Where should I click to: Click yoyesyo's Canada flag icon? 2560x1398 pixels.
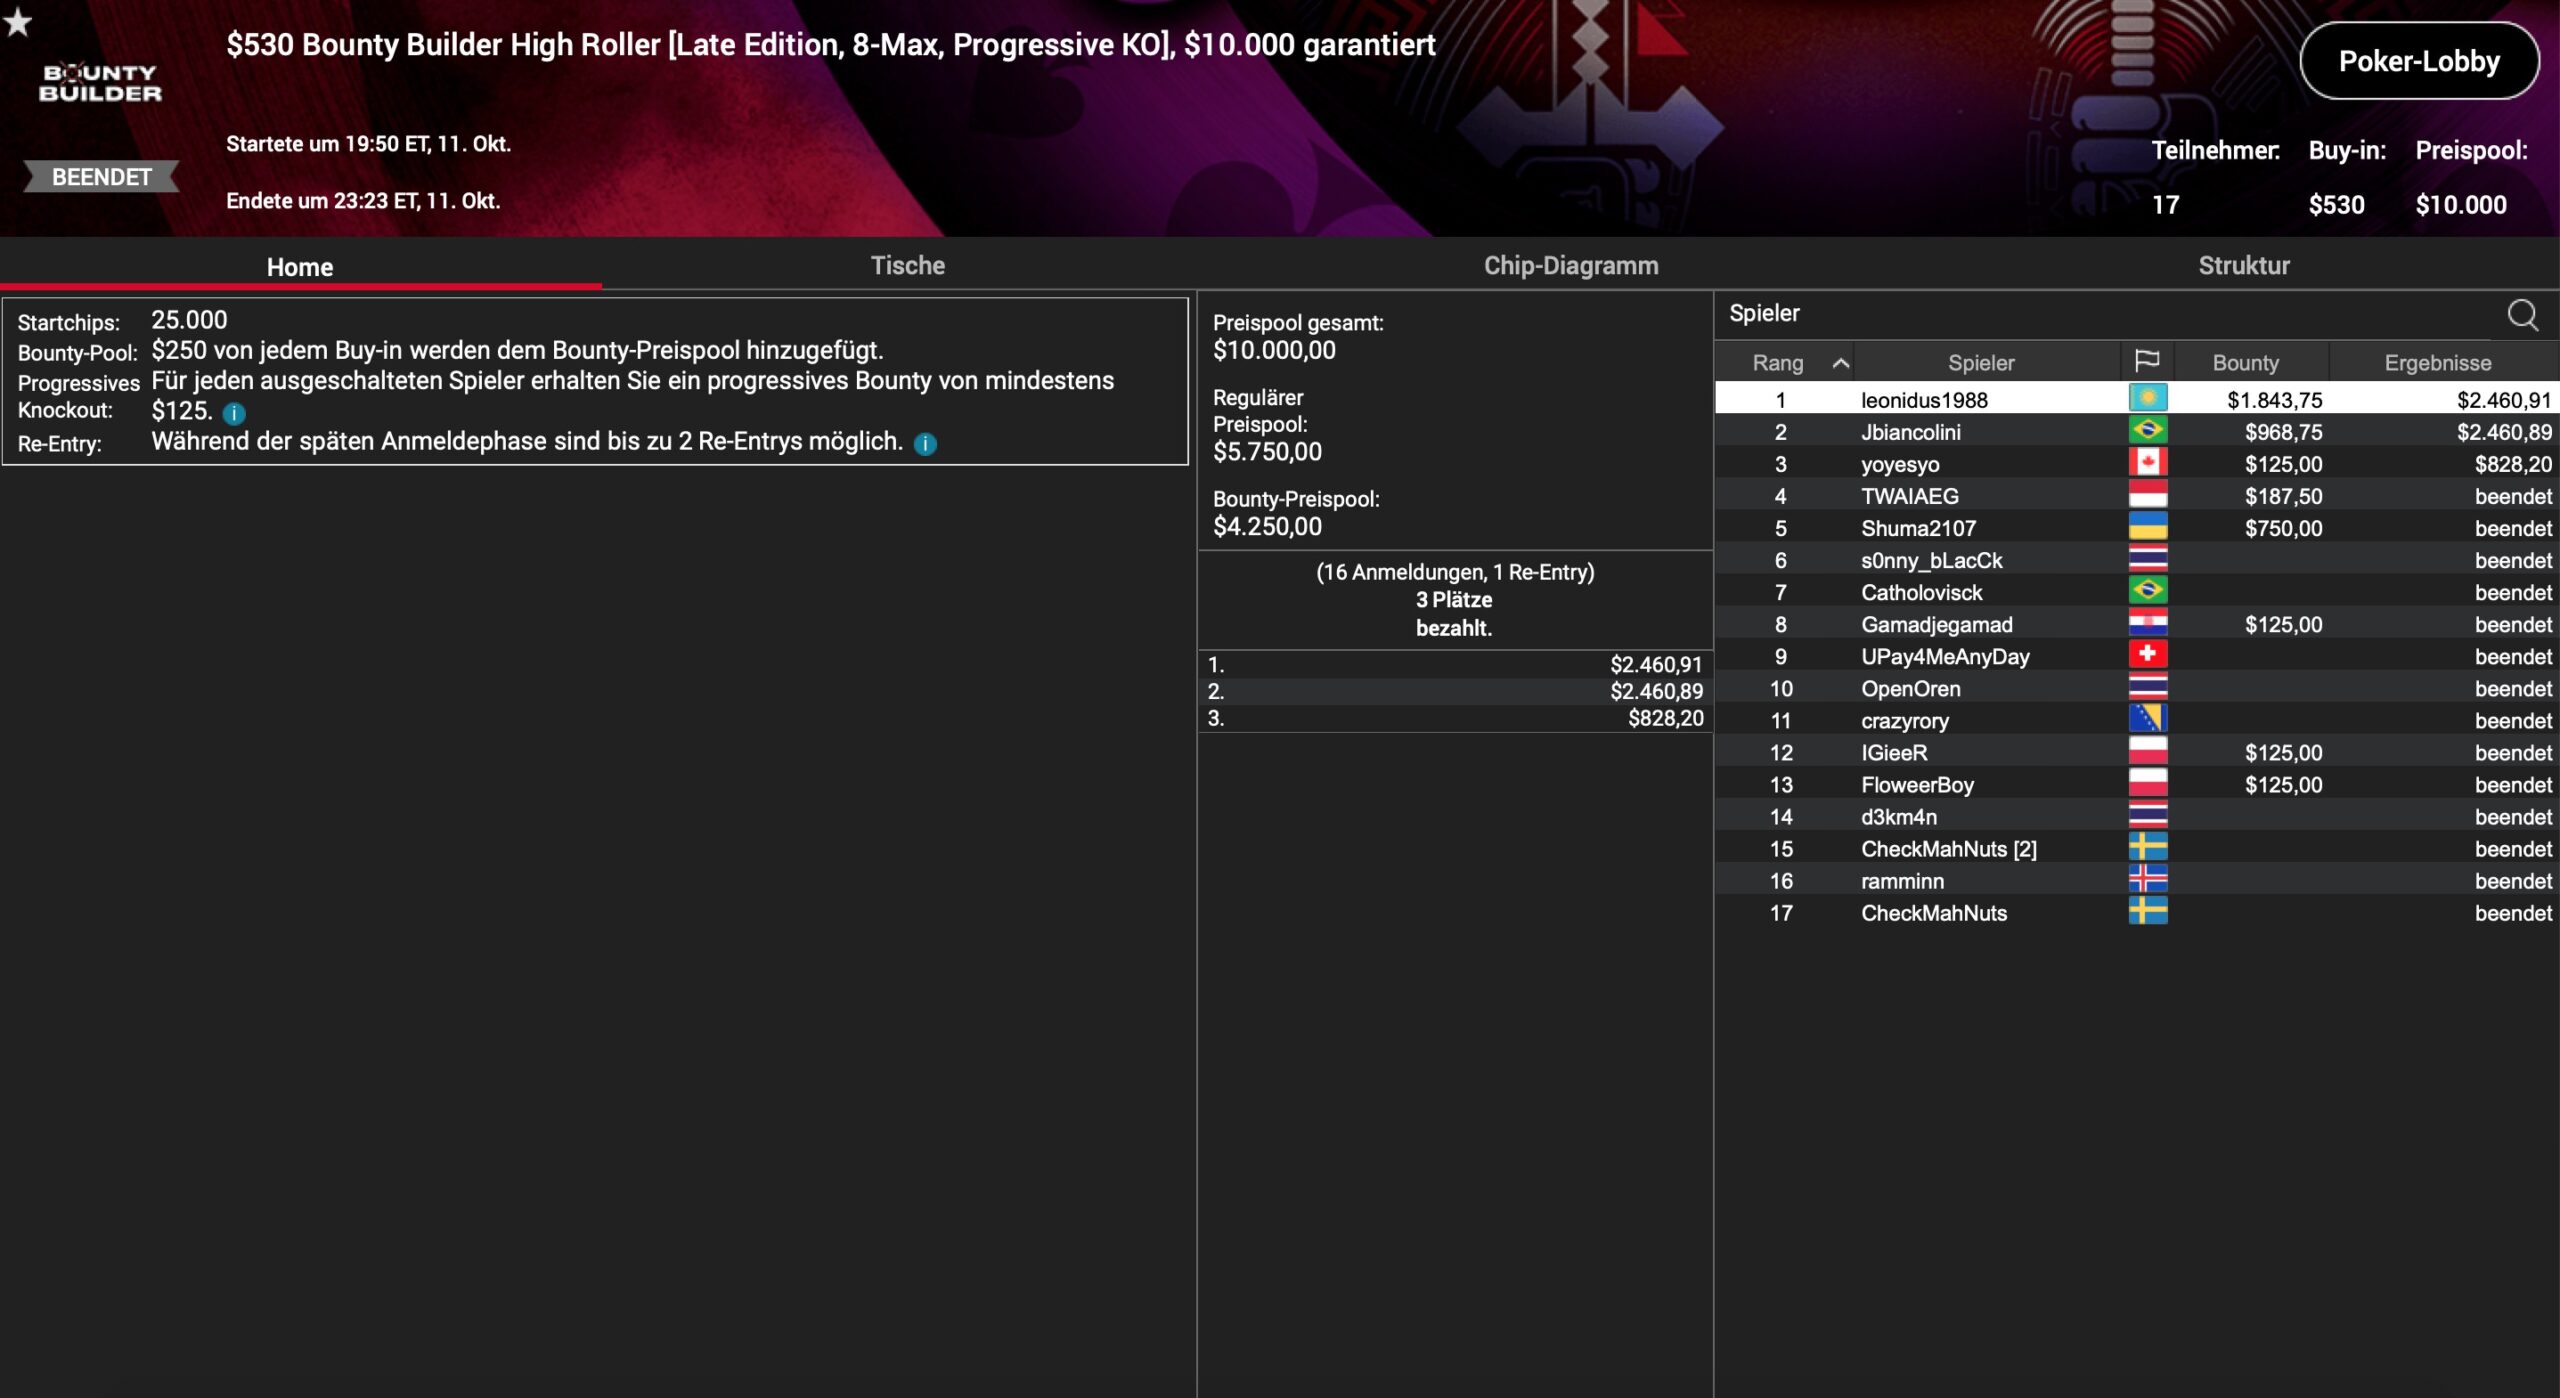tap(2147, 463)
